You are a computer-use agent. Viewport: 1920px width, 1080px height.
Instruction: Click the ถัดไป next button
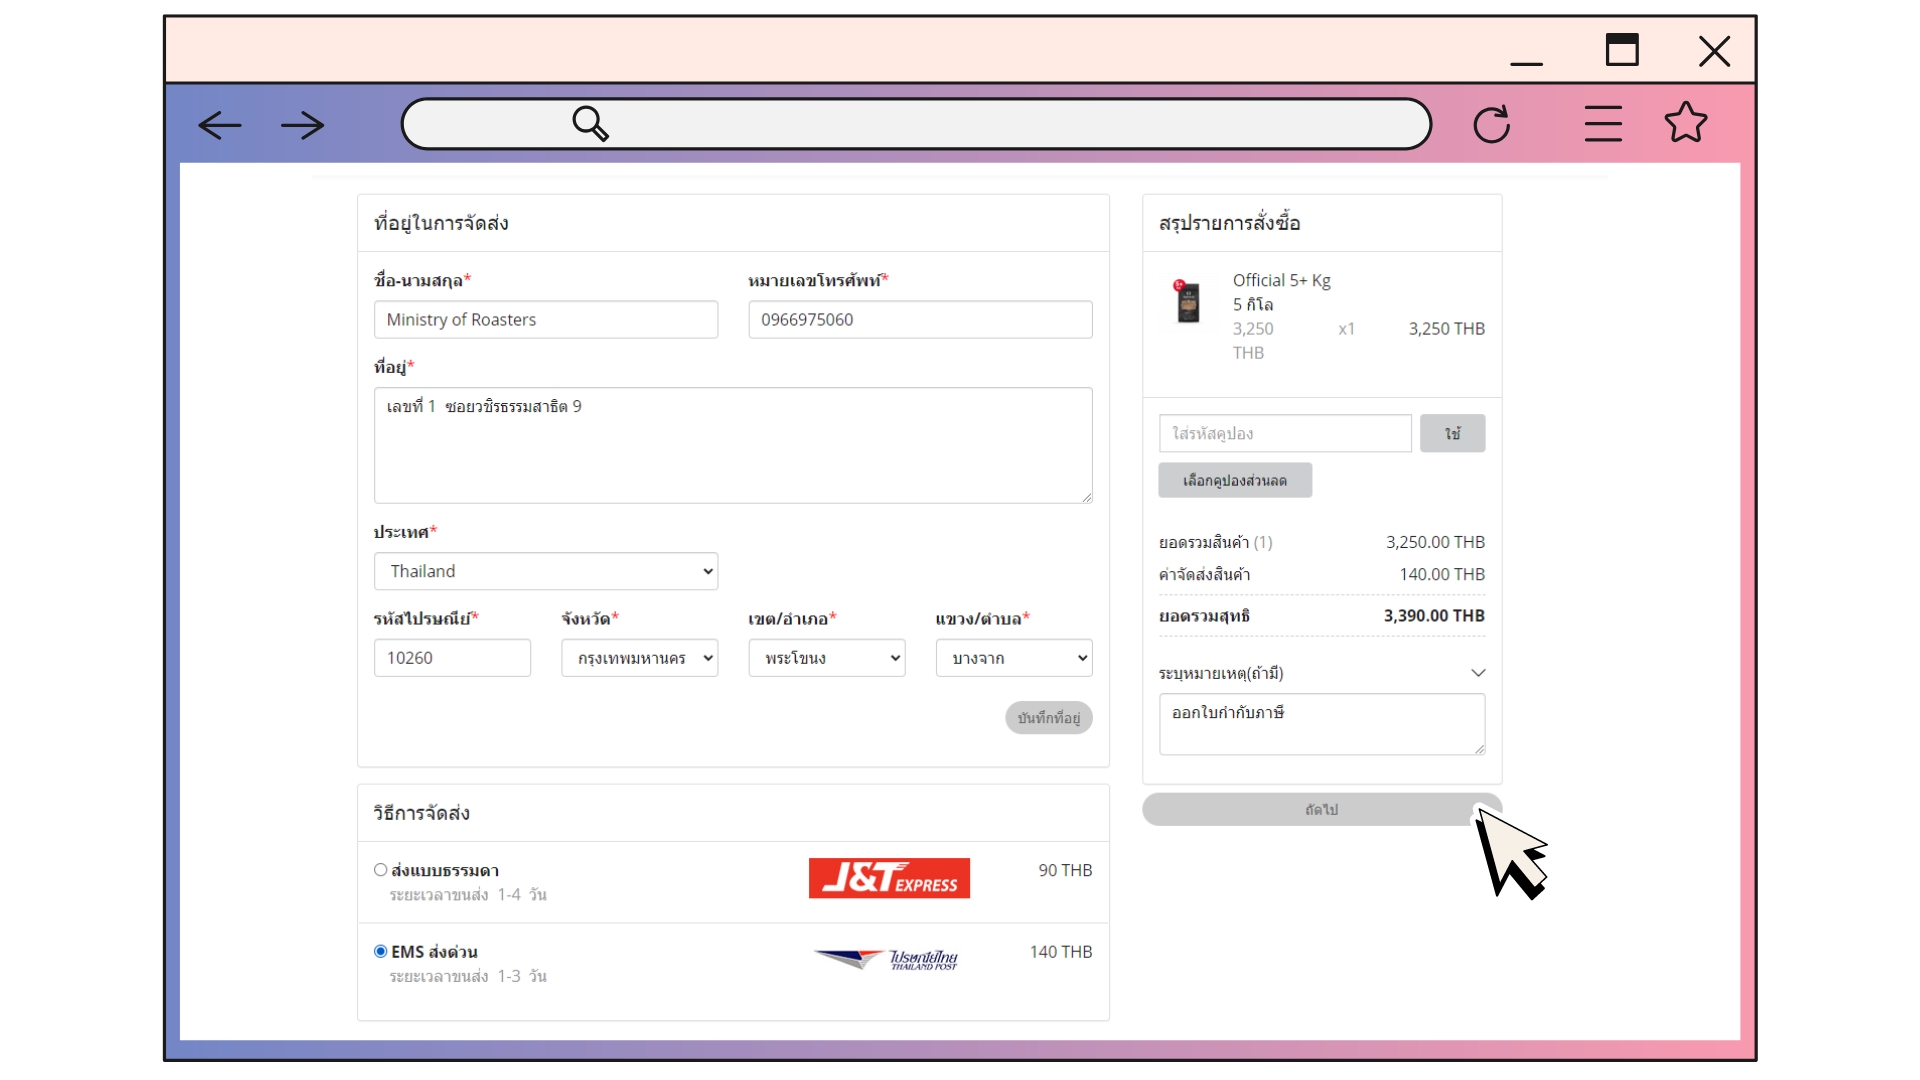(1320, 809)
